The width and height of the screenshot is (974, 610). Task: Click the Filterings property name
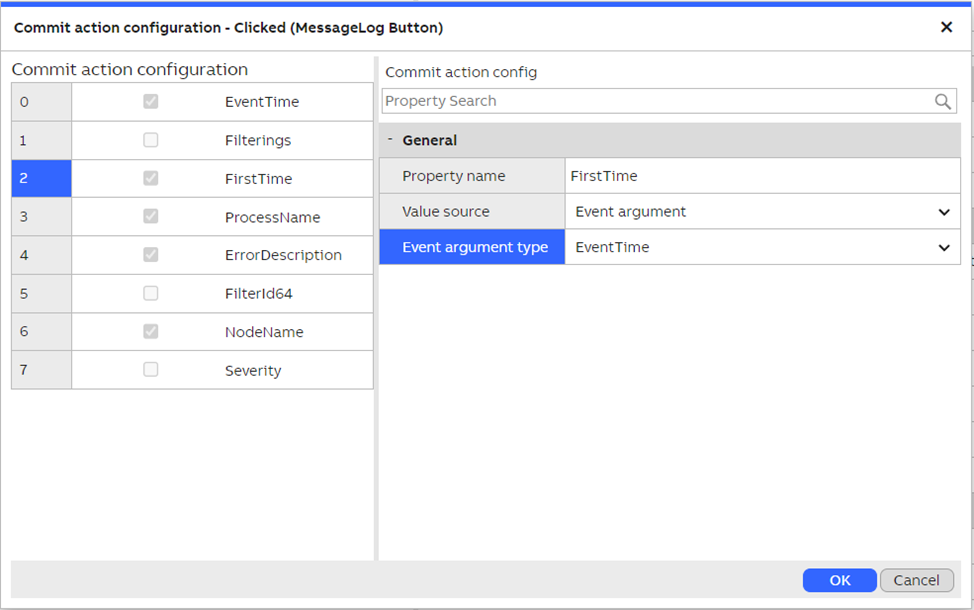point(258,140)
